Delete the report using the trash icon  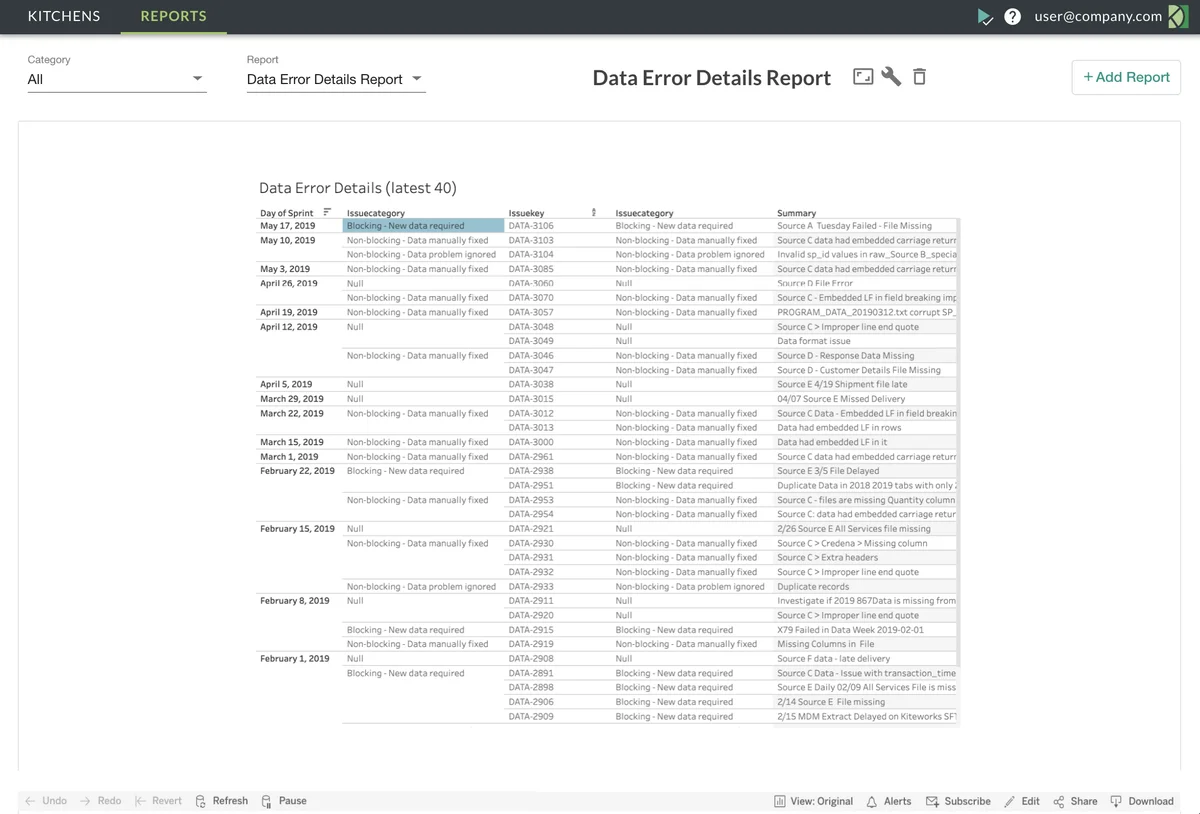(918, 76)
